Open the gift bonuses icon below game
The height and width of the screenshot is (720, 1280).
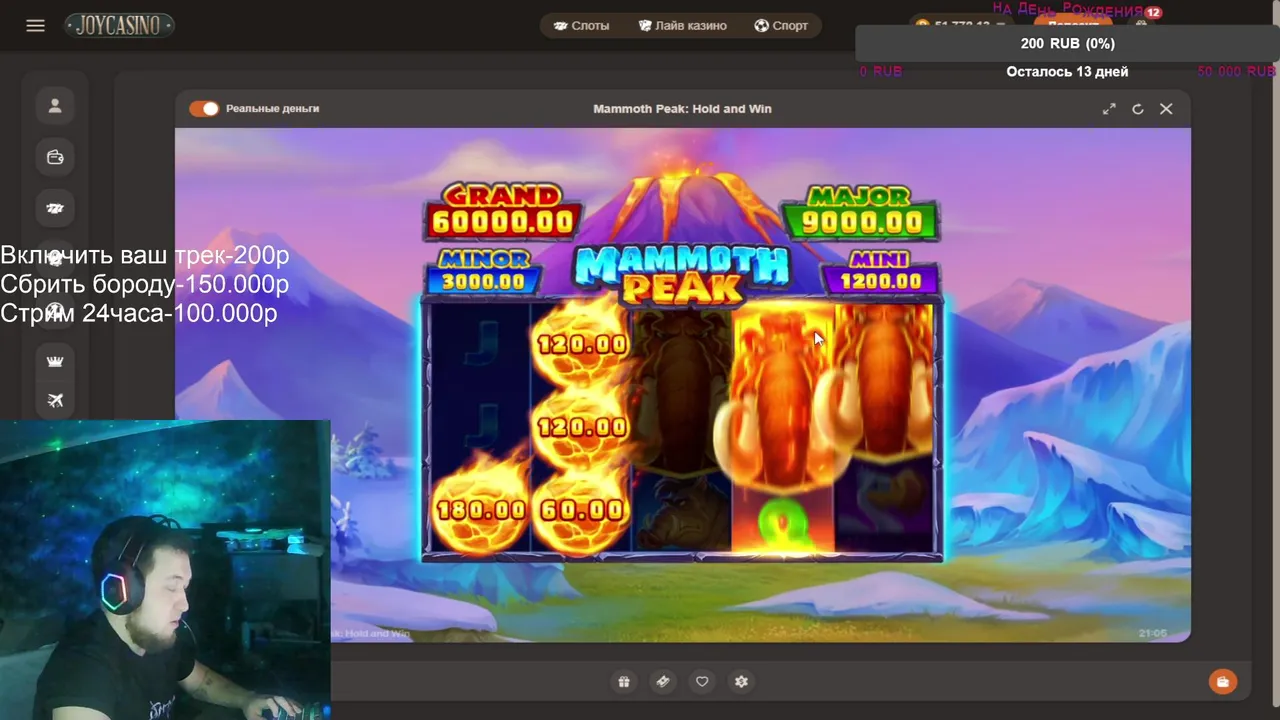(x=624, y=682)
